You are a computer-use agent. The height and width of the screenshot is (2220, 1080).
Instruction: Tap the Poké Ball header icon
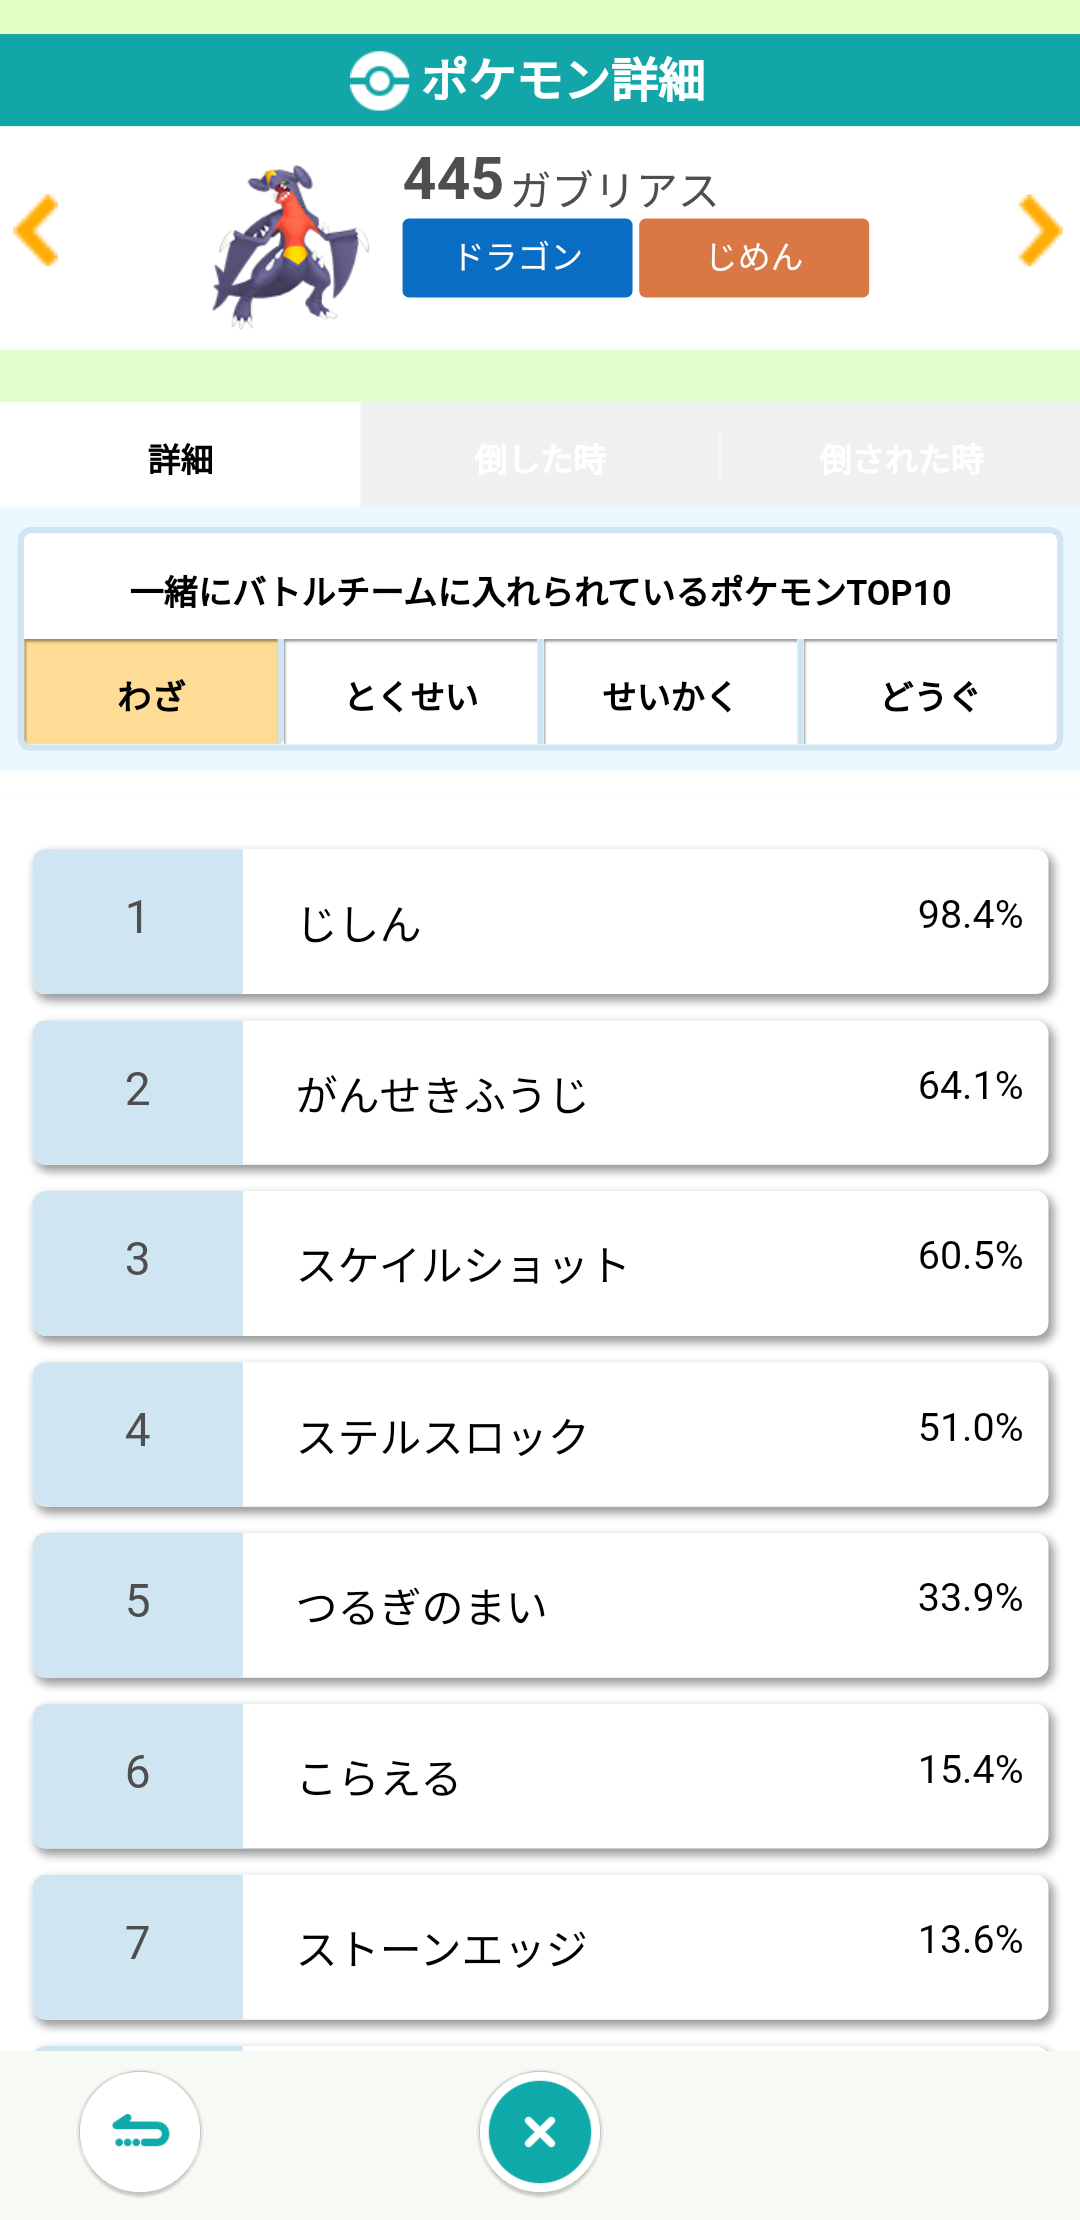pyautogui.click(x=379, y=80)
